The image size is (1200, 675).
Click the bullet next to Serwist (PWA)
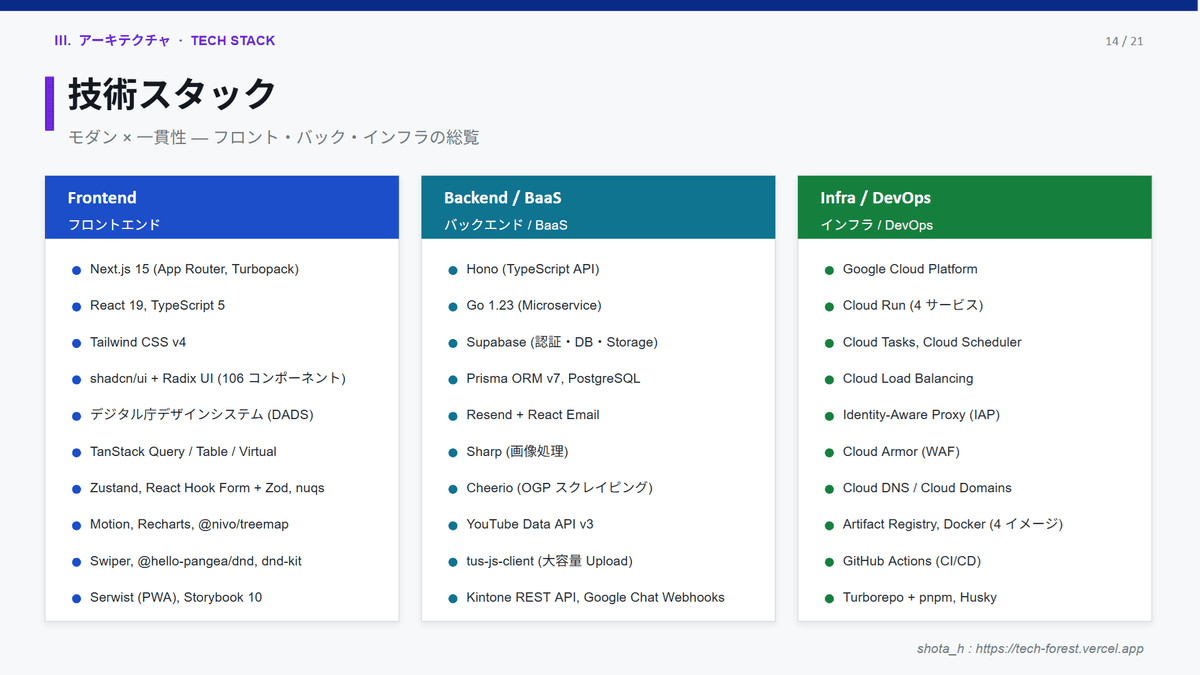click(x=77, y=598)
